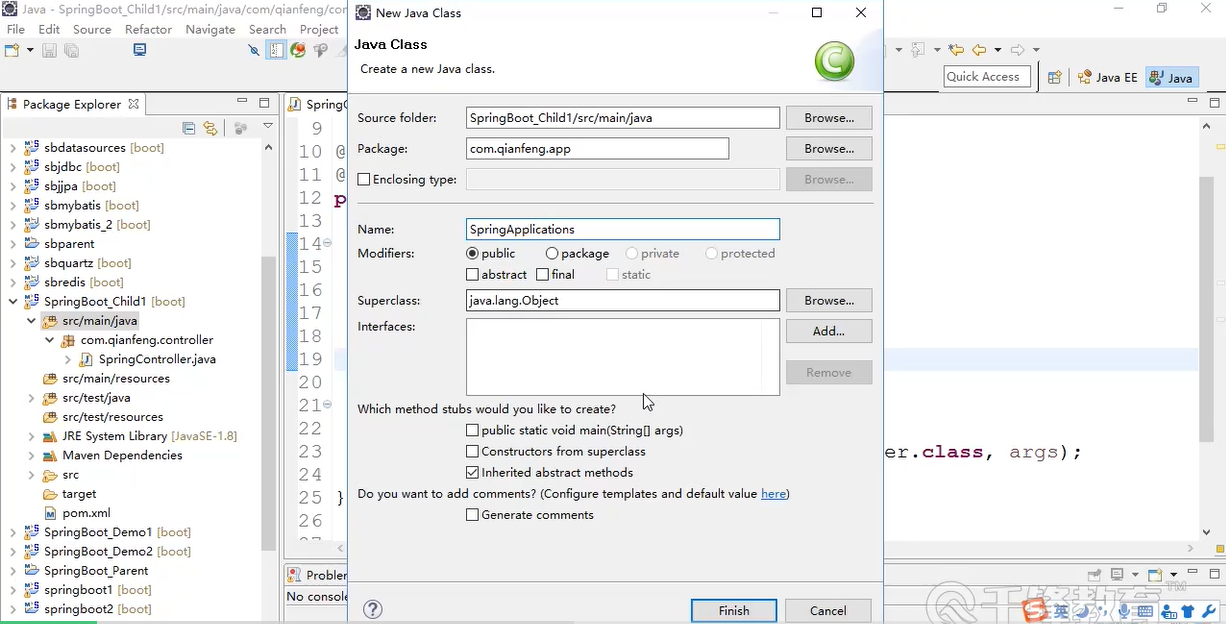Click the microphone icon in IME bar
This screenshot has height=624, width=1226.
tap(1124, 611)
